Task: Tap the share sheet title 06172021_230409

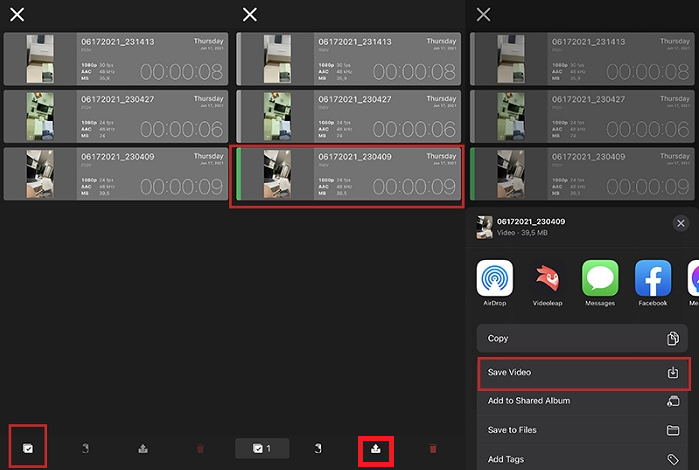Action: pyautogui.click(x=531, y=222)
